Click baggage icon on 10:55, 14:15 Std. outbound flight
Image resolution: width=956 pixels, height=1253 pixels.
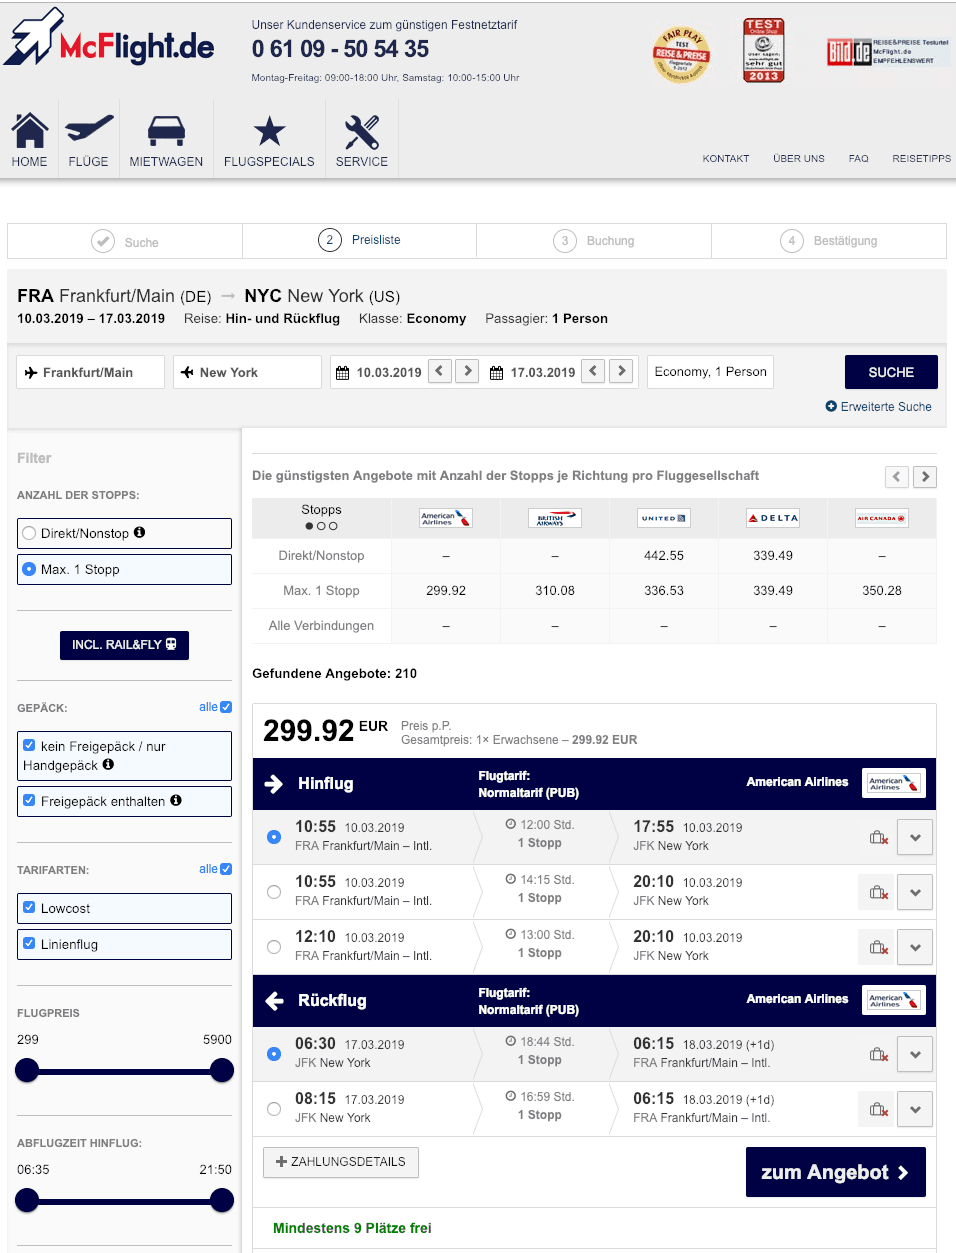pos(879,893)
